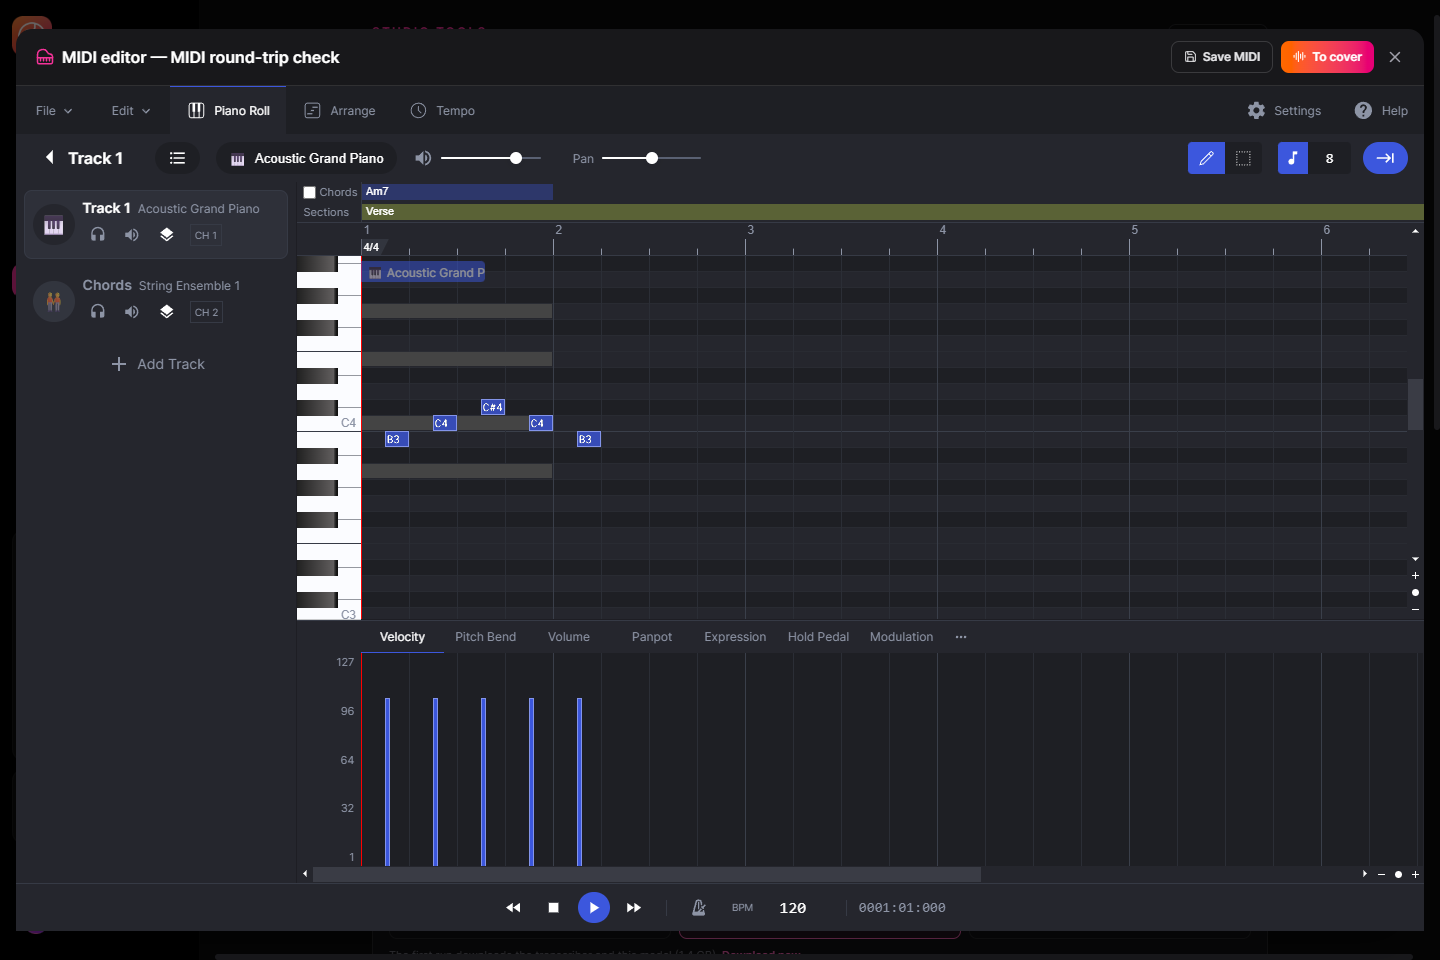
Task: Solo the Chords track with its headphones icon
Action: pos(98,312)
